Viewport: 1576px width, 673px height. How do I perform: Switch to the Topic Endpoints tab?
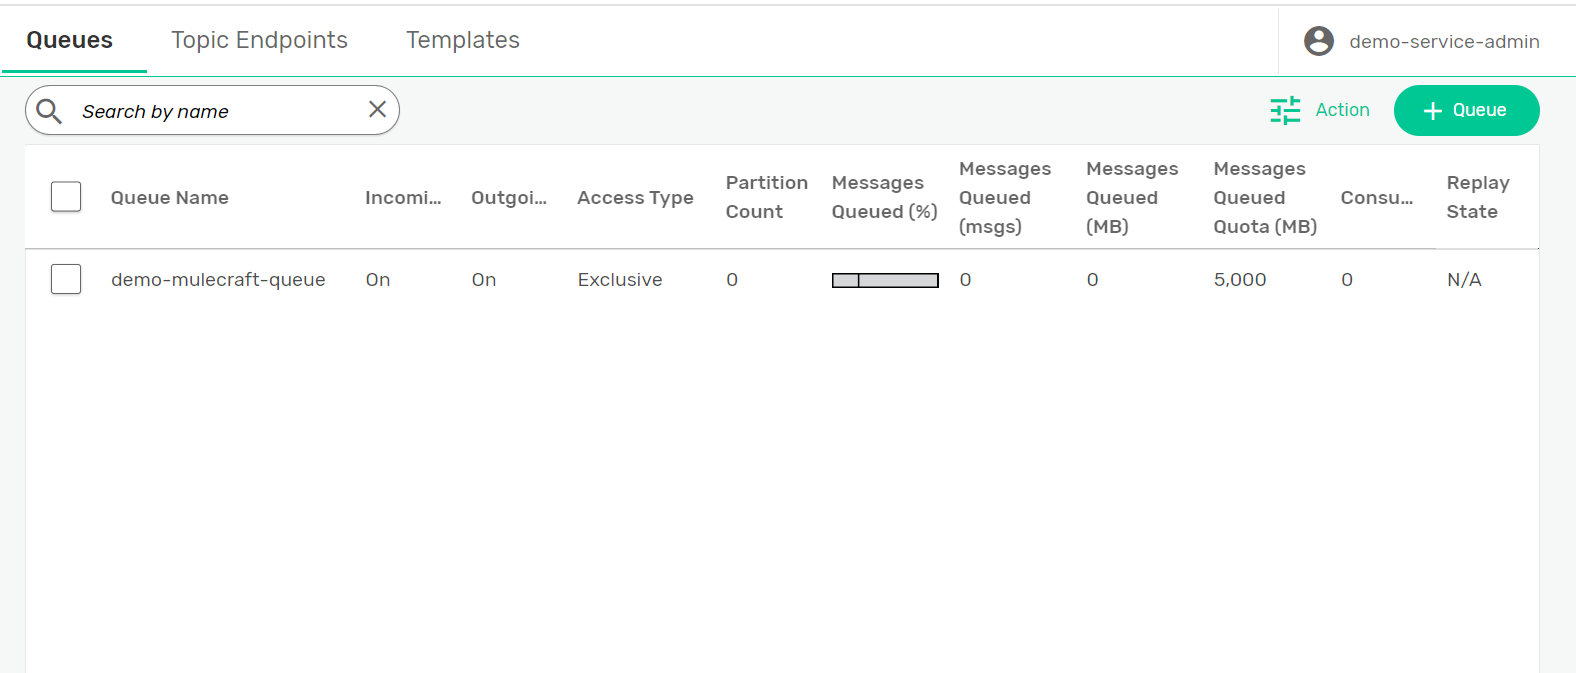pos(259,40)
